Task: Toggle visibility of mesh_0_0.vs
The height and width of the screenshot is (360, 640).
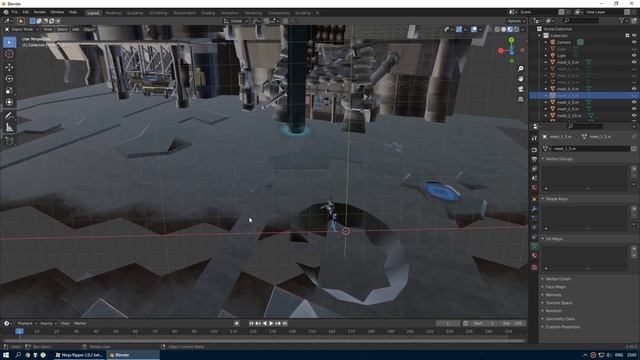Action: (x=634, y=62)
